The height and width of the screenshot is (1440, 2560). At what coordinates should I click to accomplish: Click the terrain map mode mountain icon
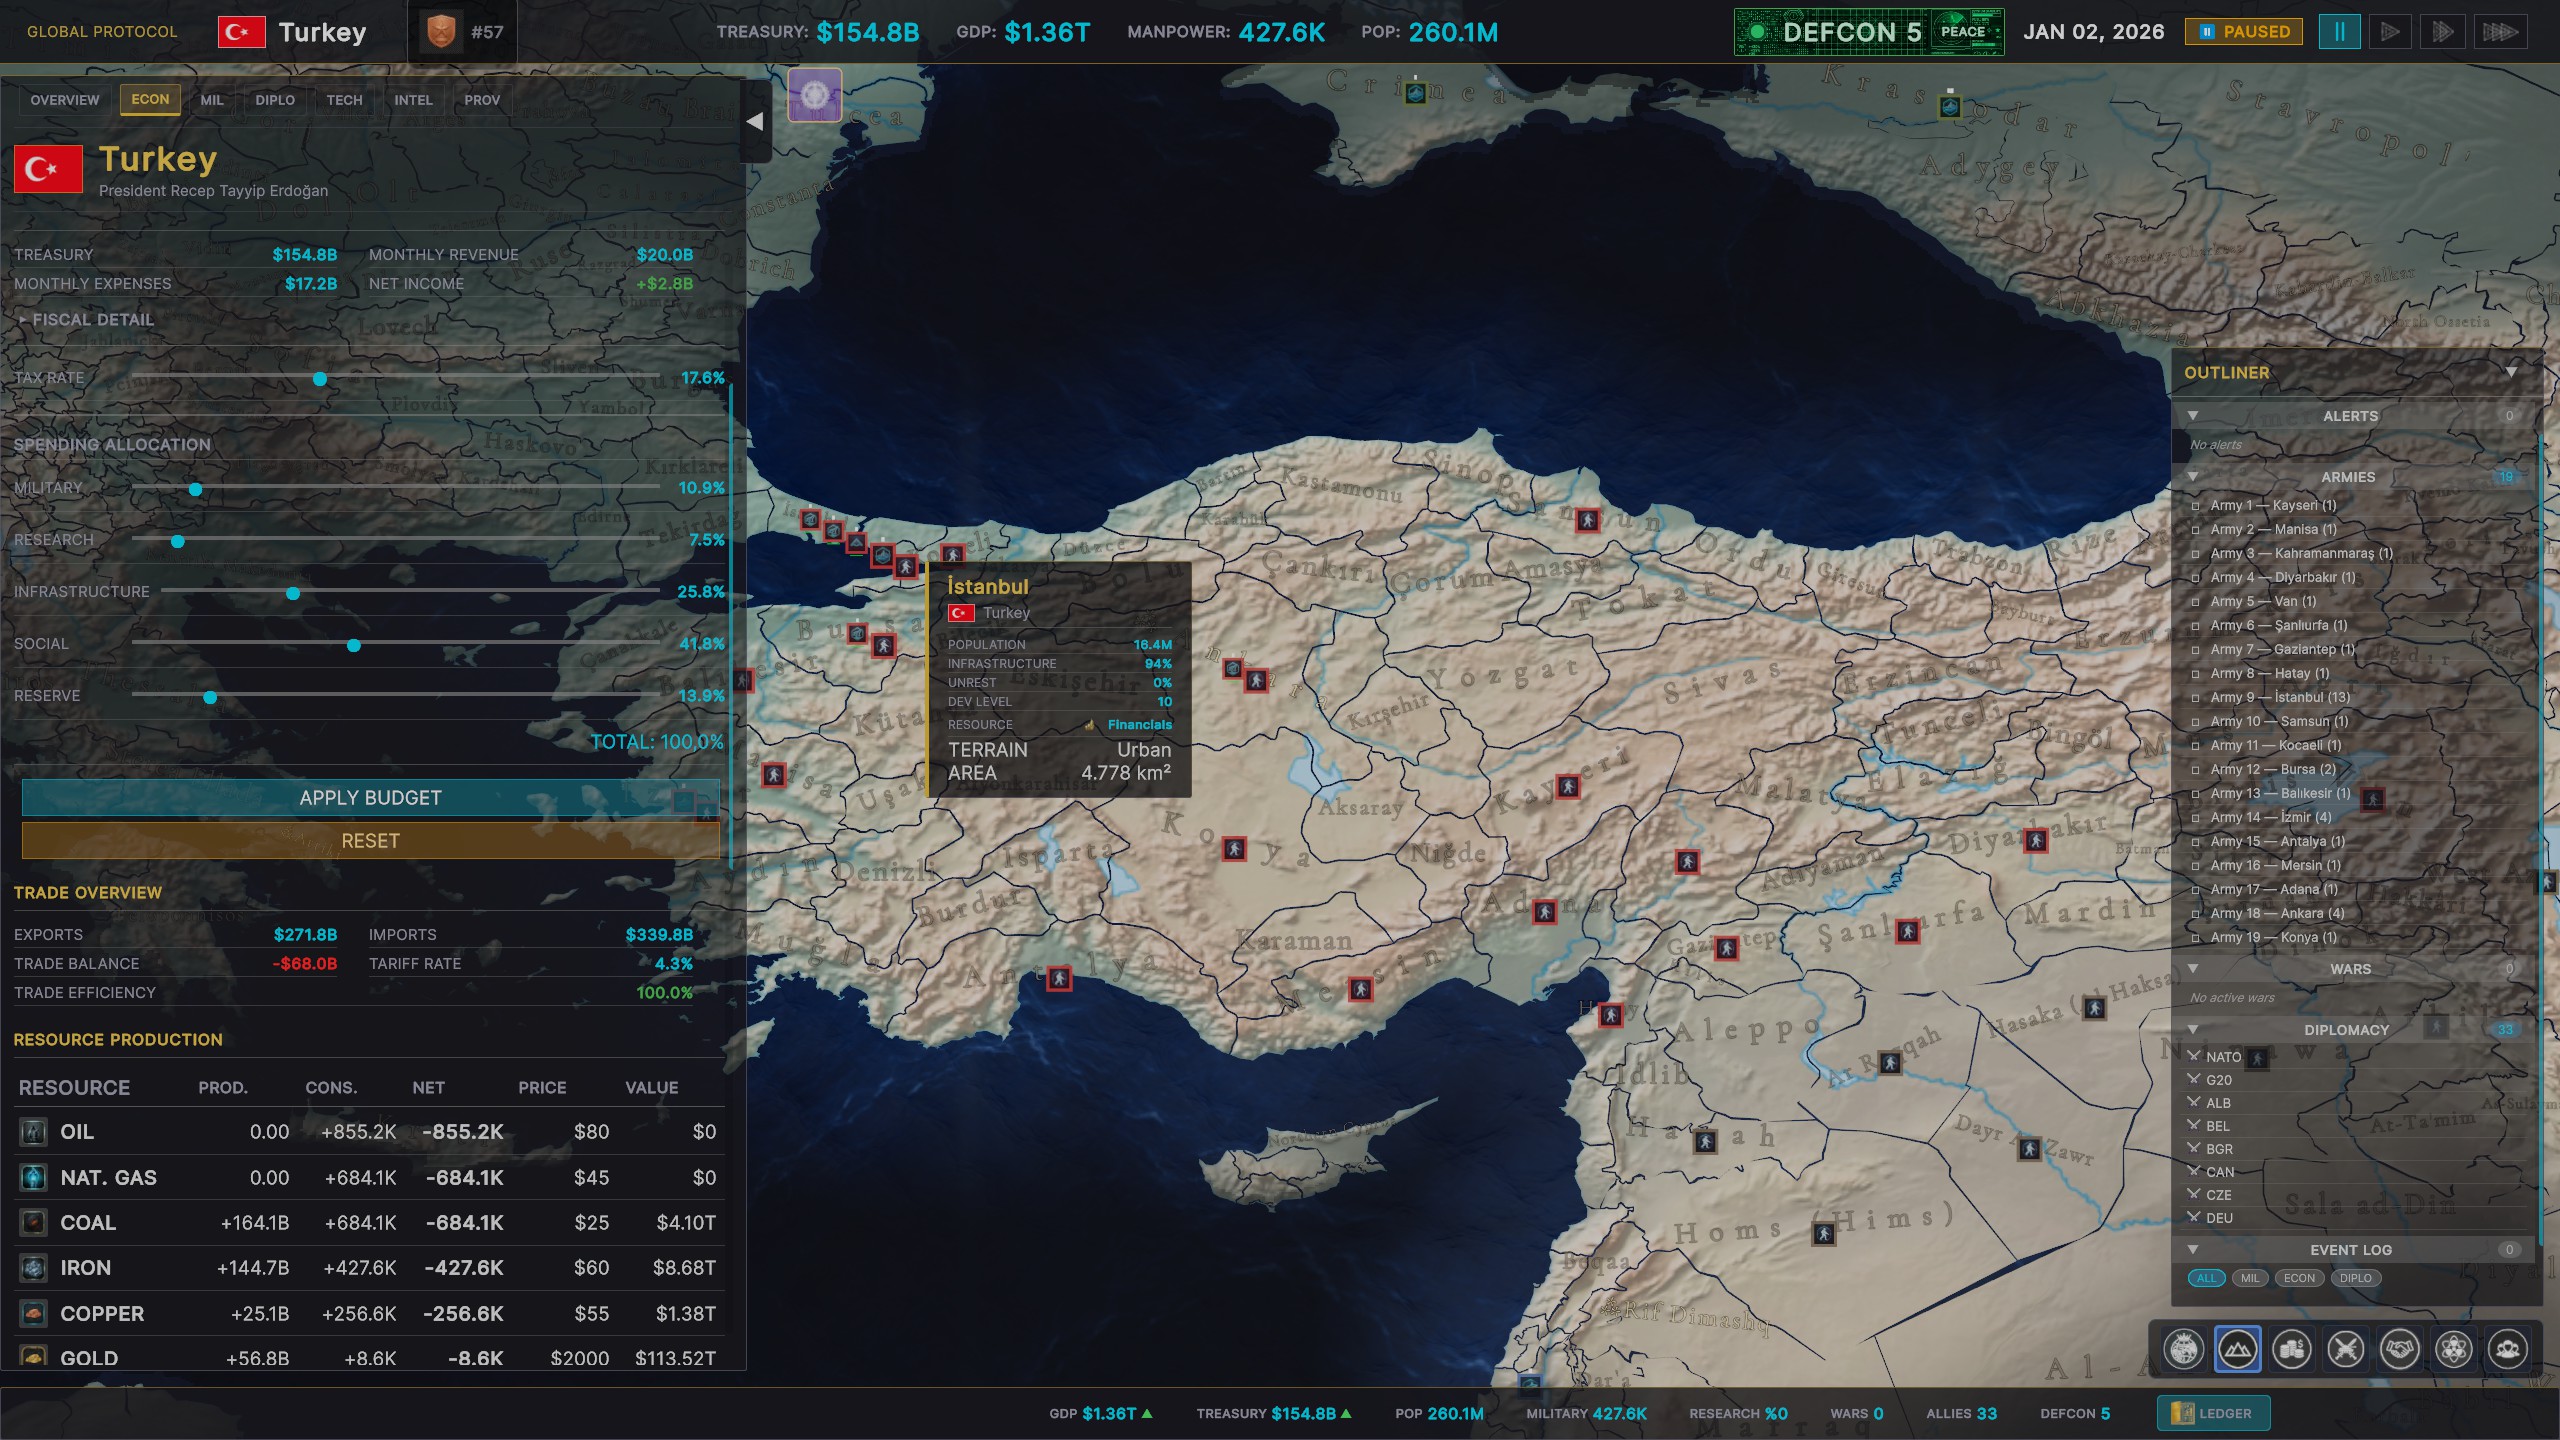pos(2239,1349)
